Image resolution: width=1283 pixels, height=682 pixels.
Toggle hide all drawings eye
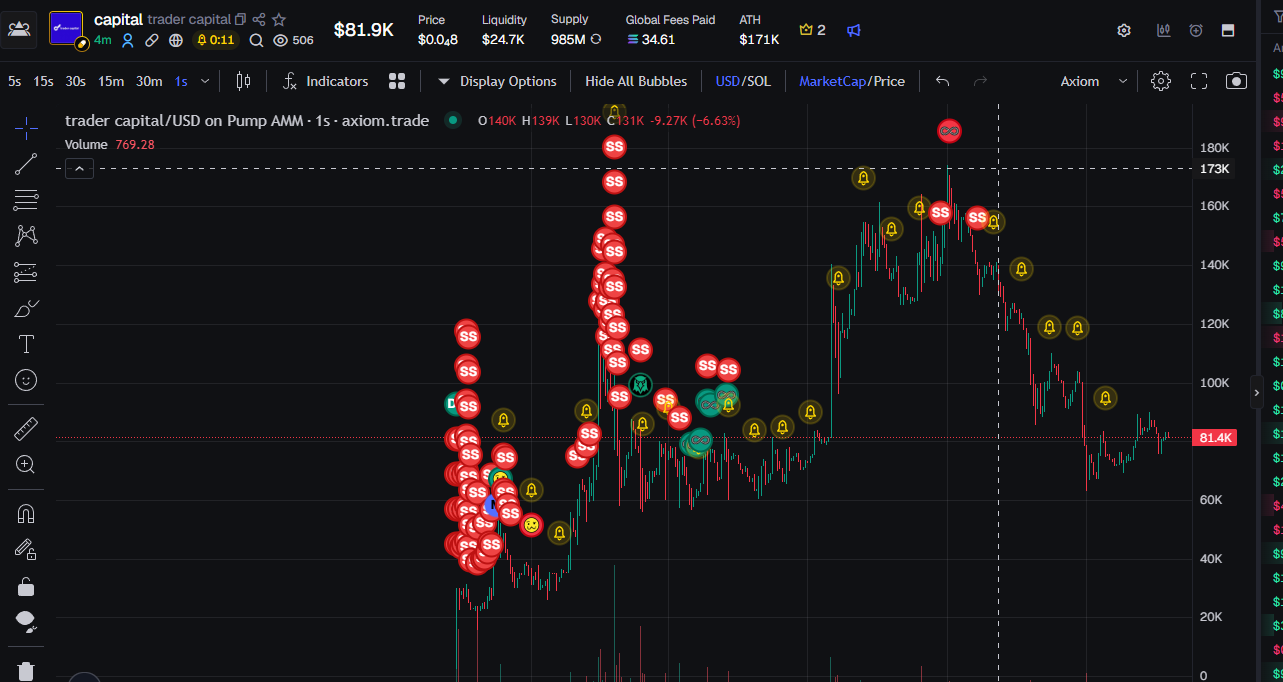point(26,622)
